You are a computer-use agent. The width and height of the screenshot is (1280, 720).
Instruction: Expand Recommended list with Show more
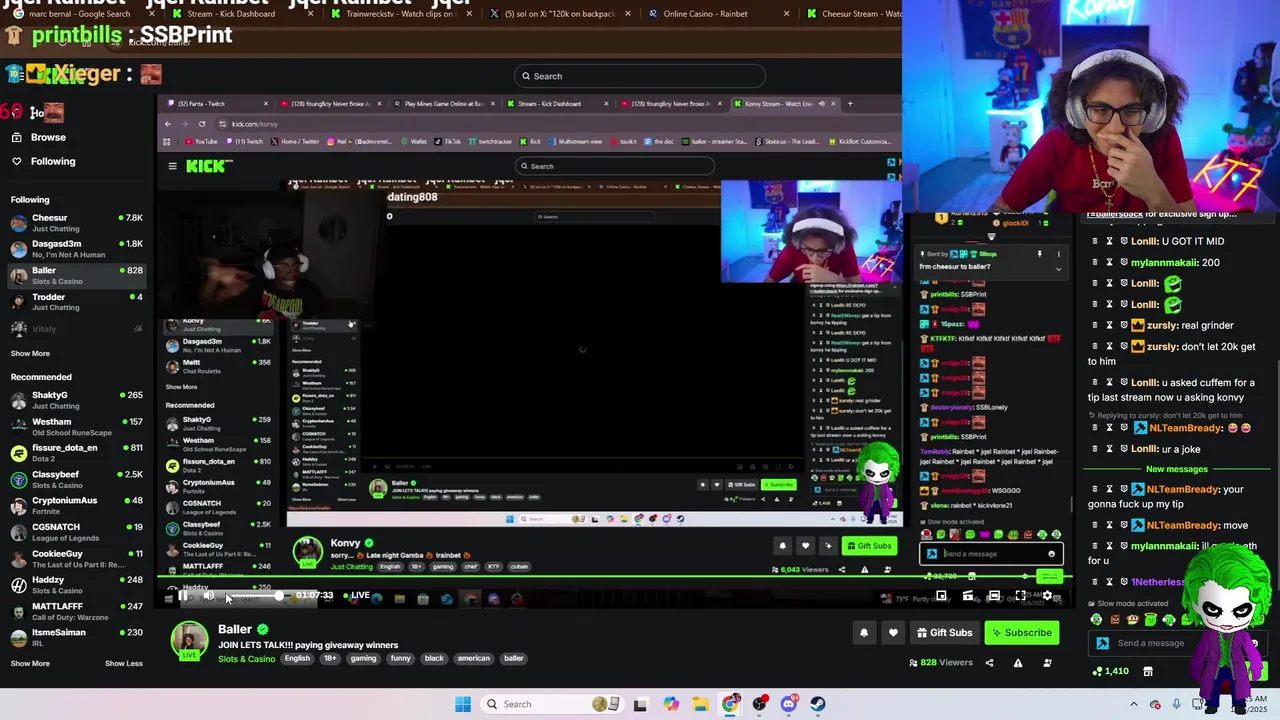pyautogui.click(x=30, y=663)
